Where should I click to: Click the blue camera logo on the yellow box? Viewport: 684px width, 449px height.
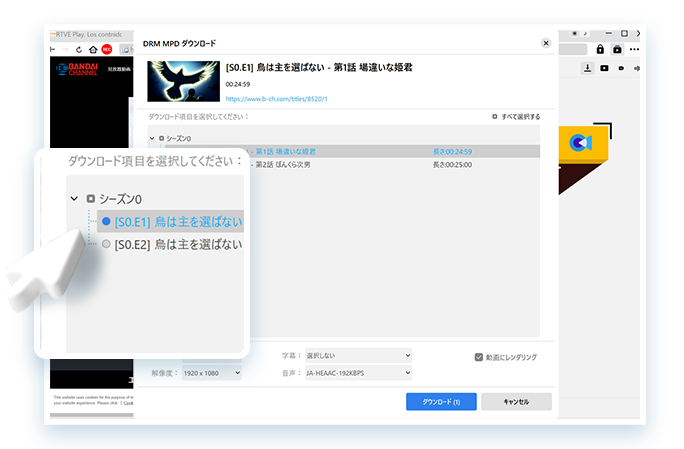click(581, 142)
